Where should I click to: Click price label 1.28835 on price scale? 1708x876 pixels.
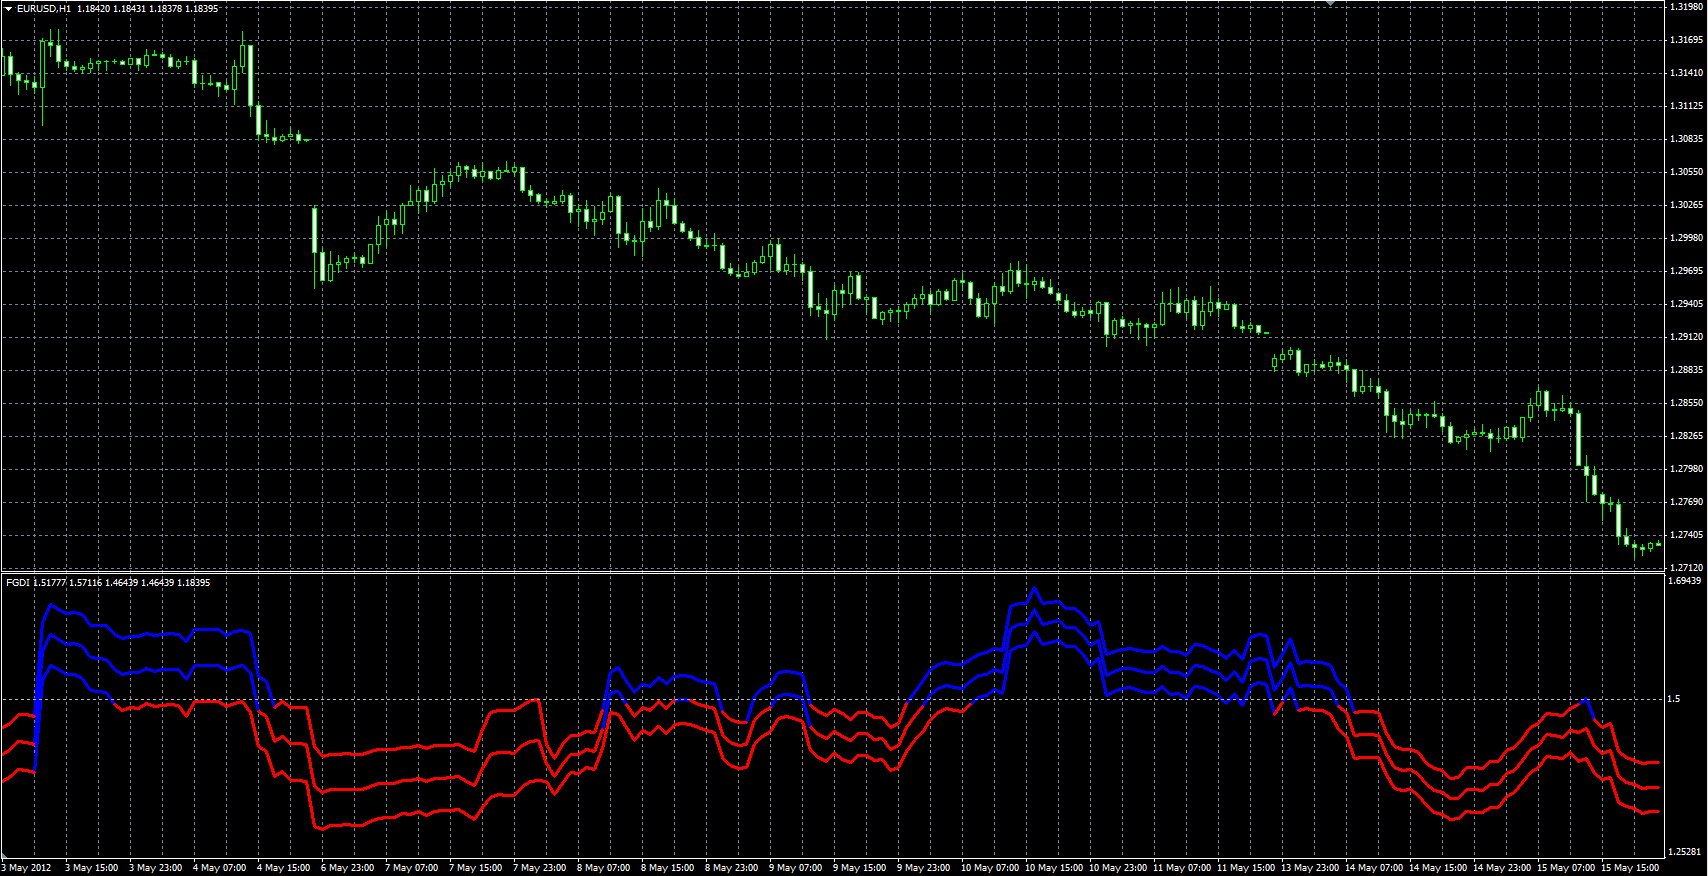[x=1686, y=370]
